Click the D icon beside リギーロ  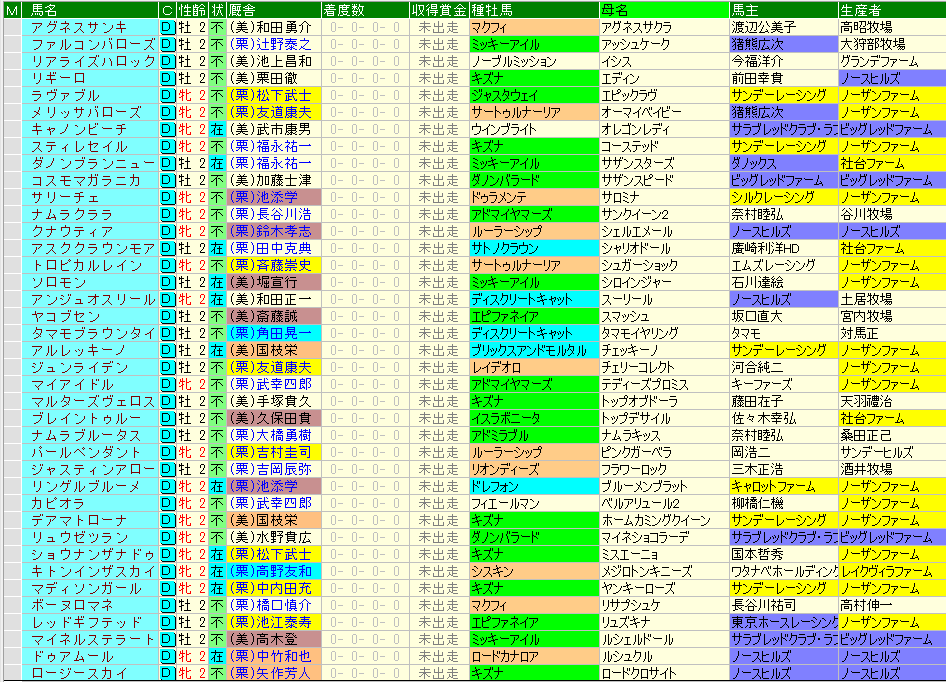tap(168, 78)
